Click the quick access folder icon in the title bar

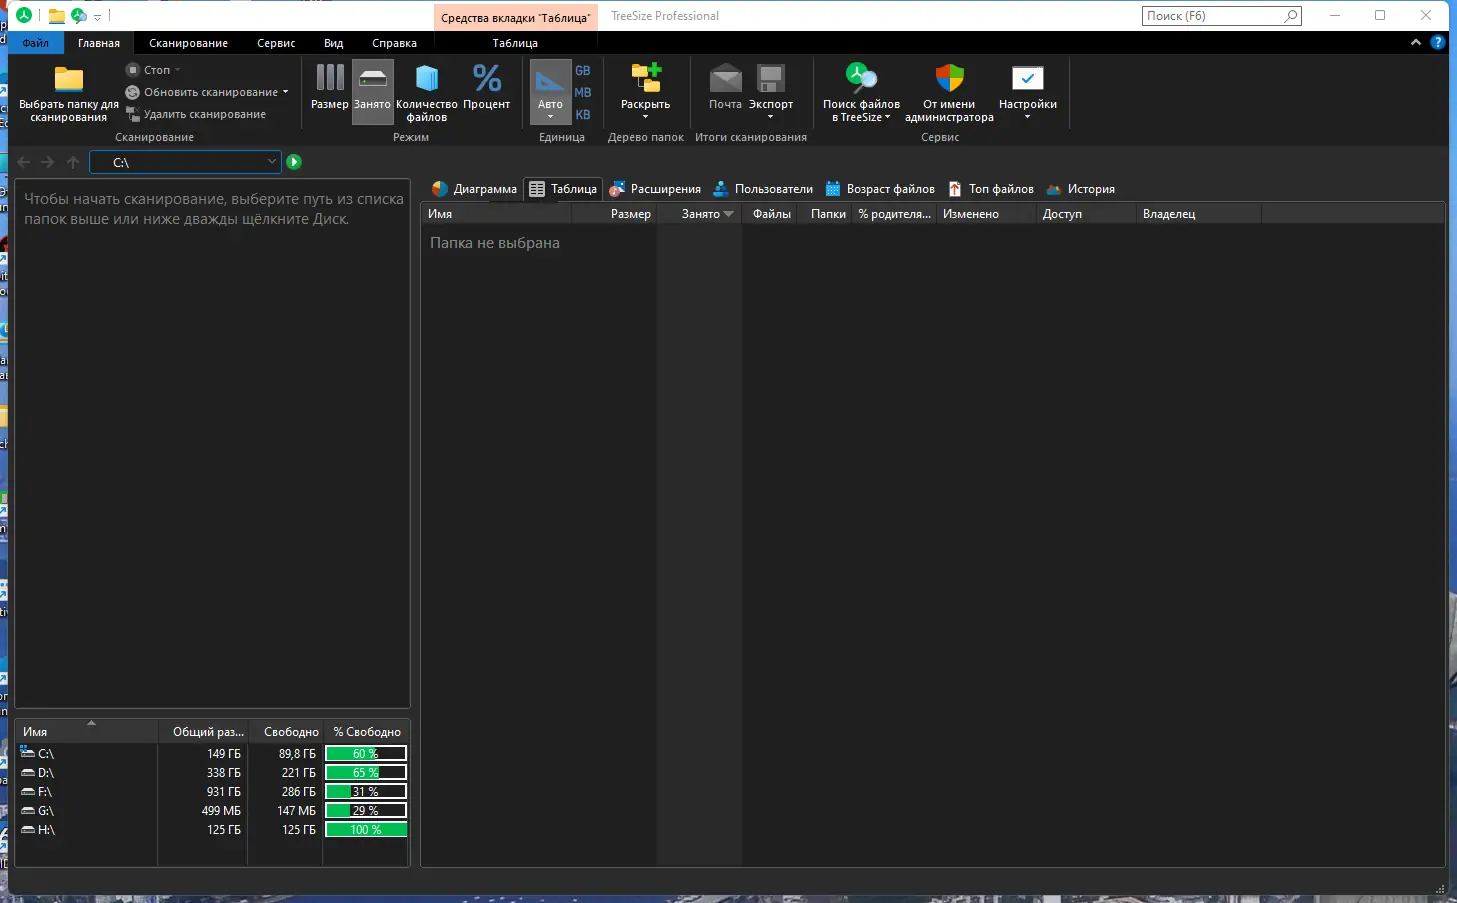(57, 16)
